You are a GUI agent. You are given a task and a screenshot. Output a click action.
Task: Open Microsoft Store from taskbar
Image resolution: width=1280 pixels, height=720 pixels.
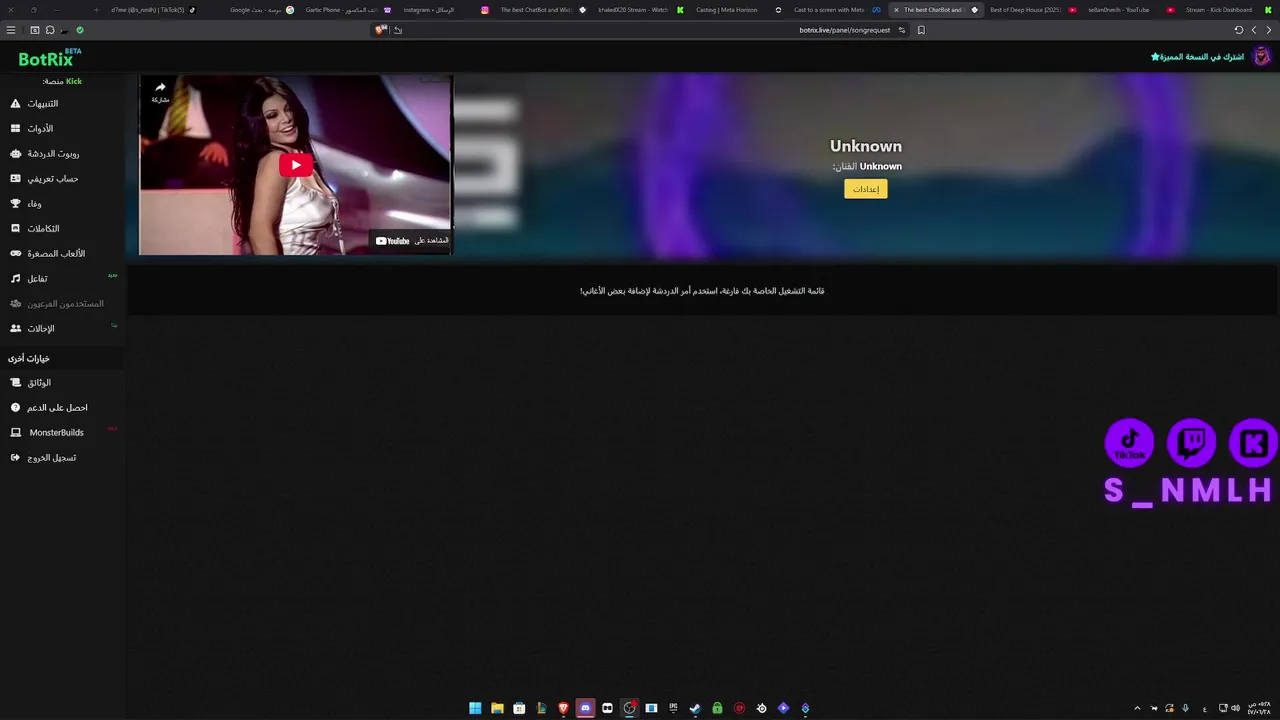tap(519, 708)
